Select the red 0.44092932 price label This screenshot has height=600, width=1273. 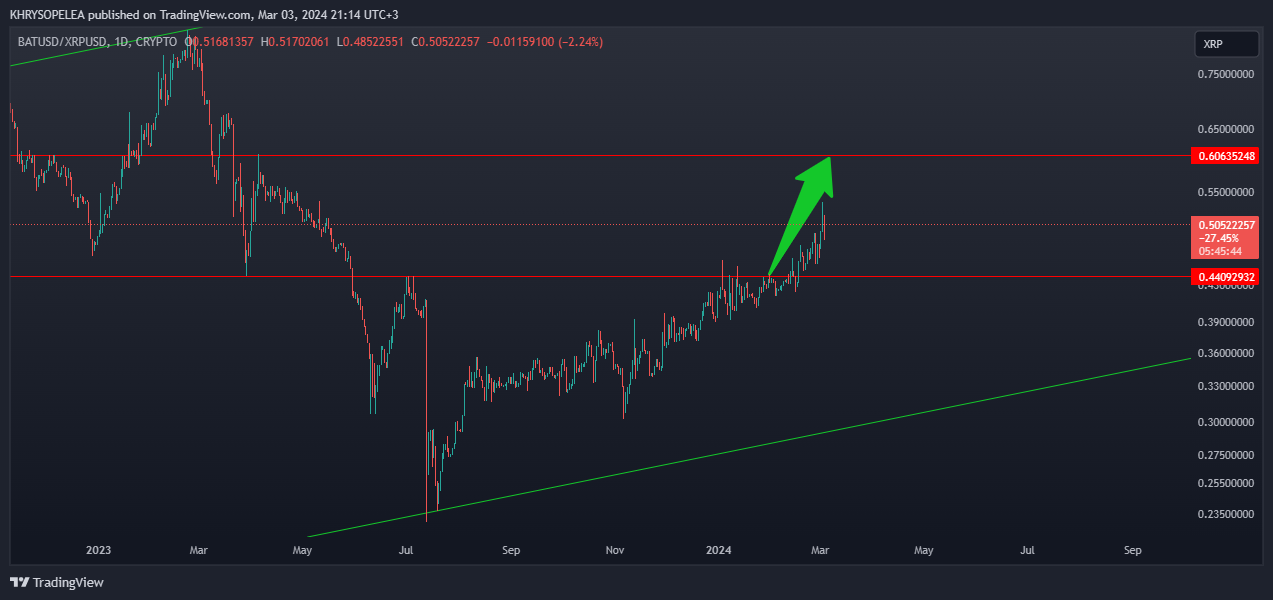click(x=1227, y=276)
